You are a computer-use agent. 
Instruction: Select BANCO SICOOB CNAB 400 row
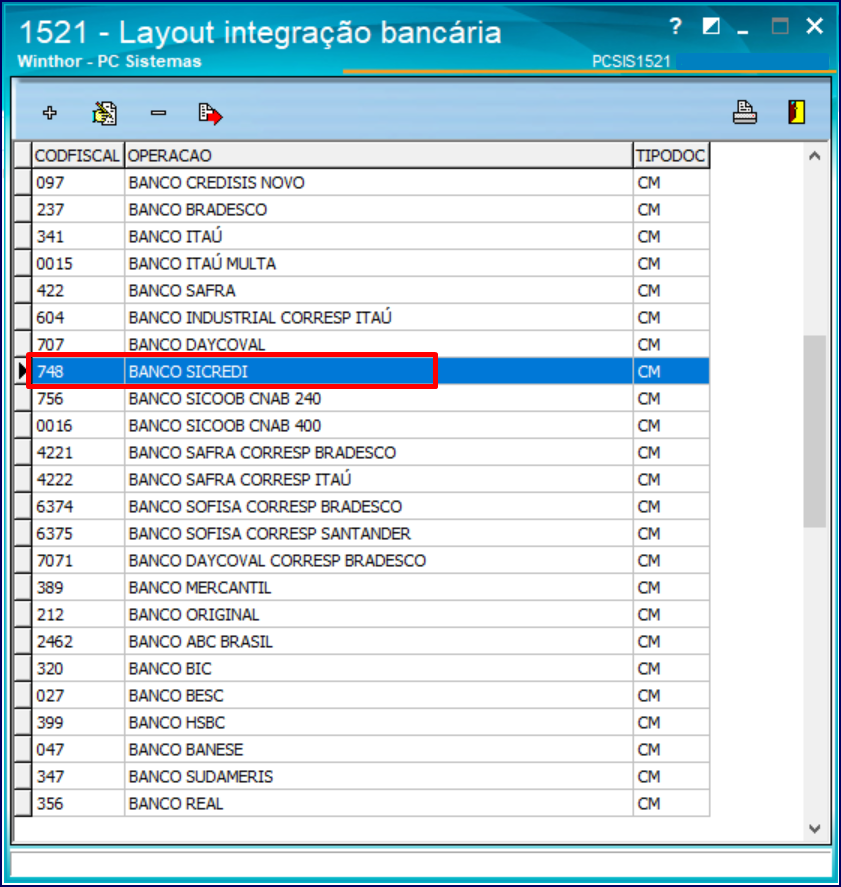[x=370, y=425]
